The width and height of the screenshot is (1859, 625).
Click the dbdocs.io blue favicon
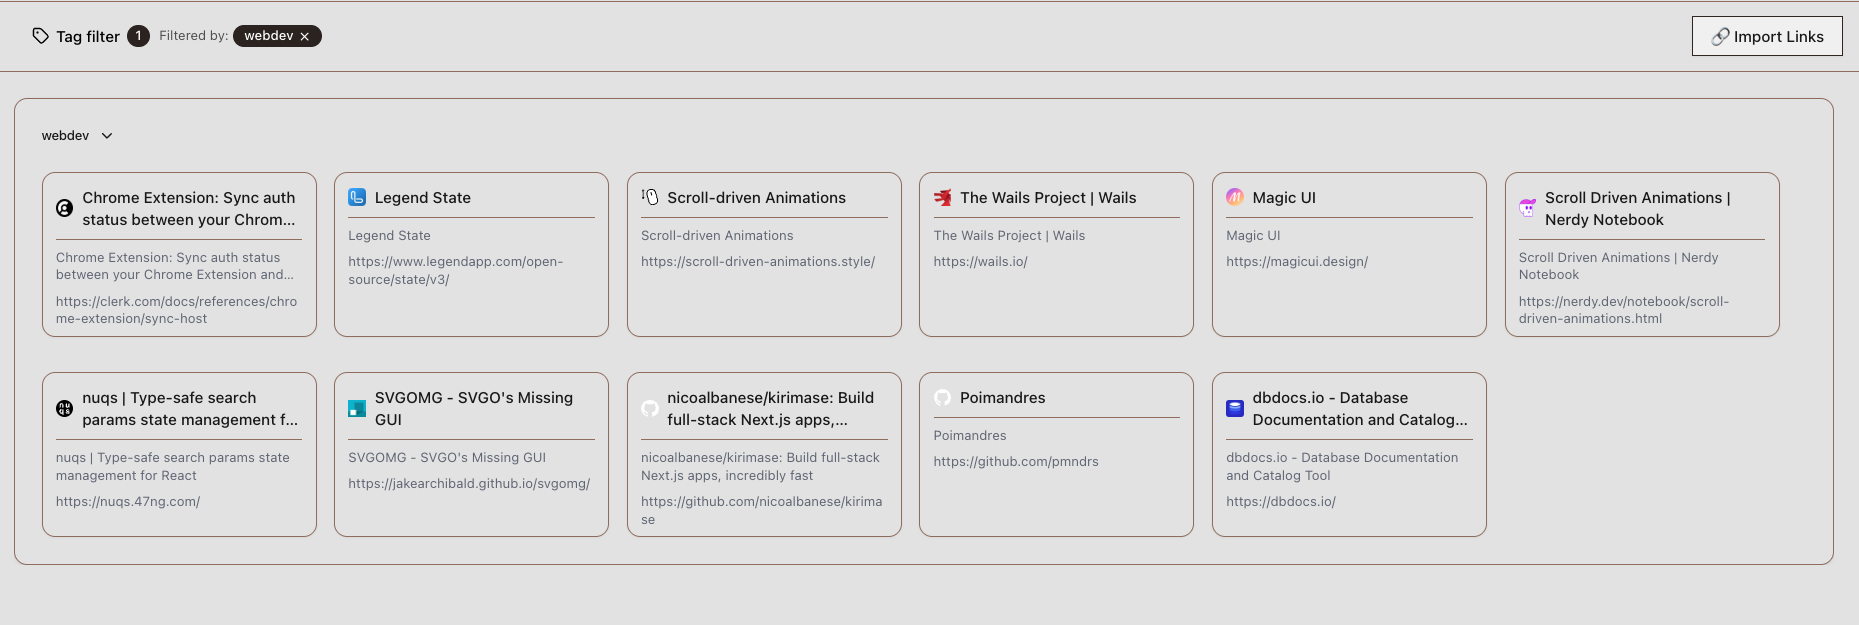pyautogui.click(x=1235, y=408)
